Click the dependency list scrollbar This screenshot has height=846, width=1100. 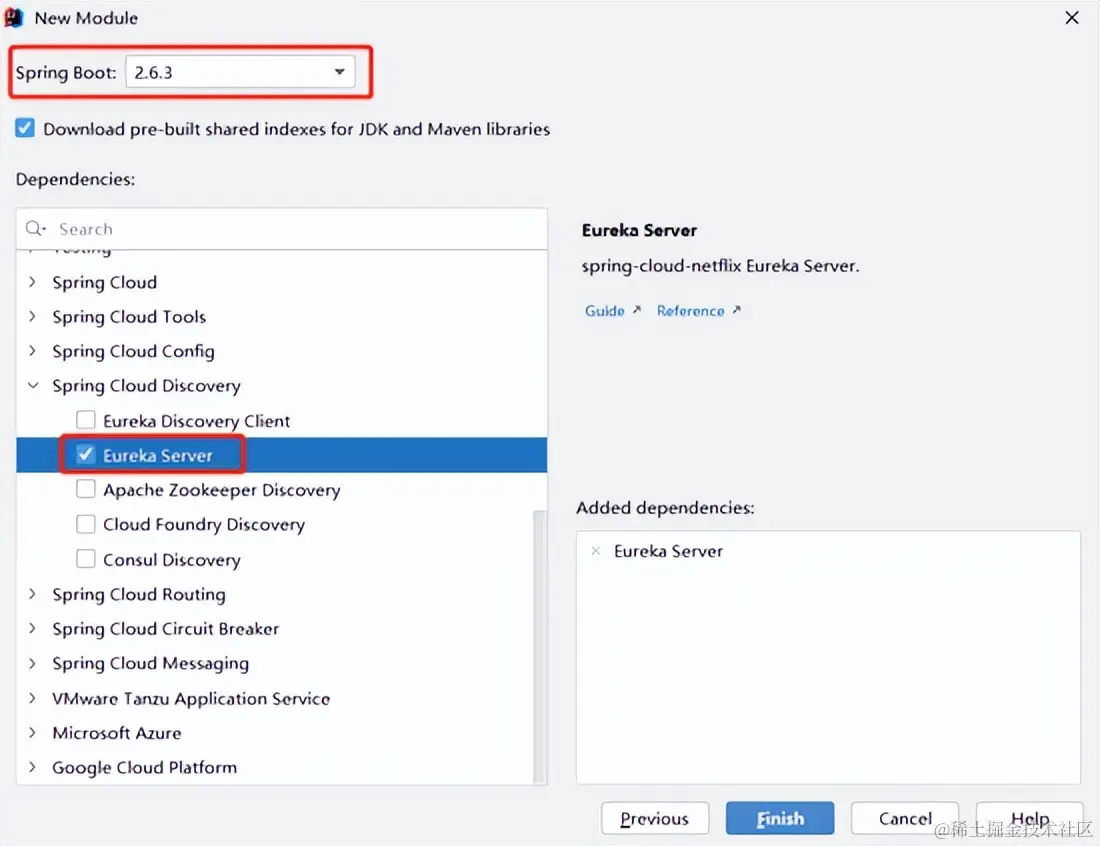click(x=539, y=645)
